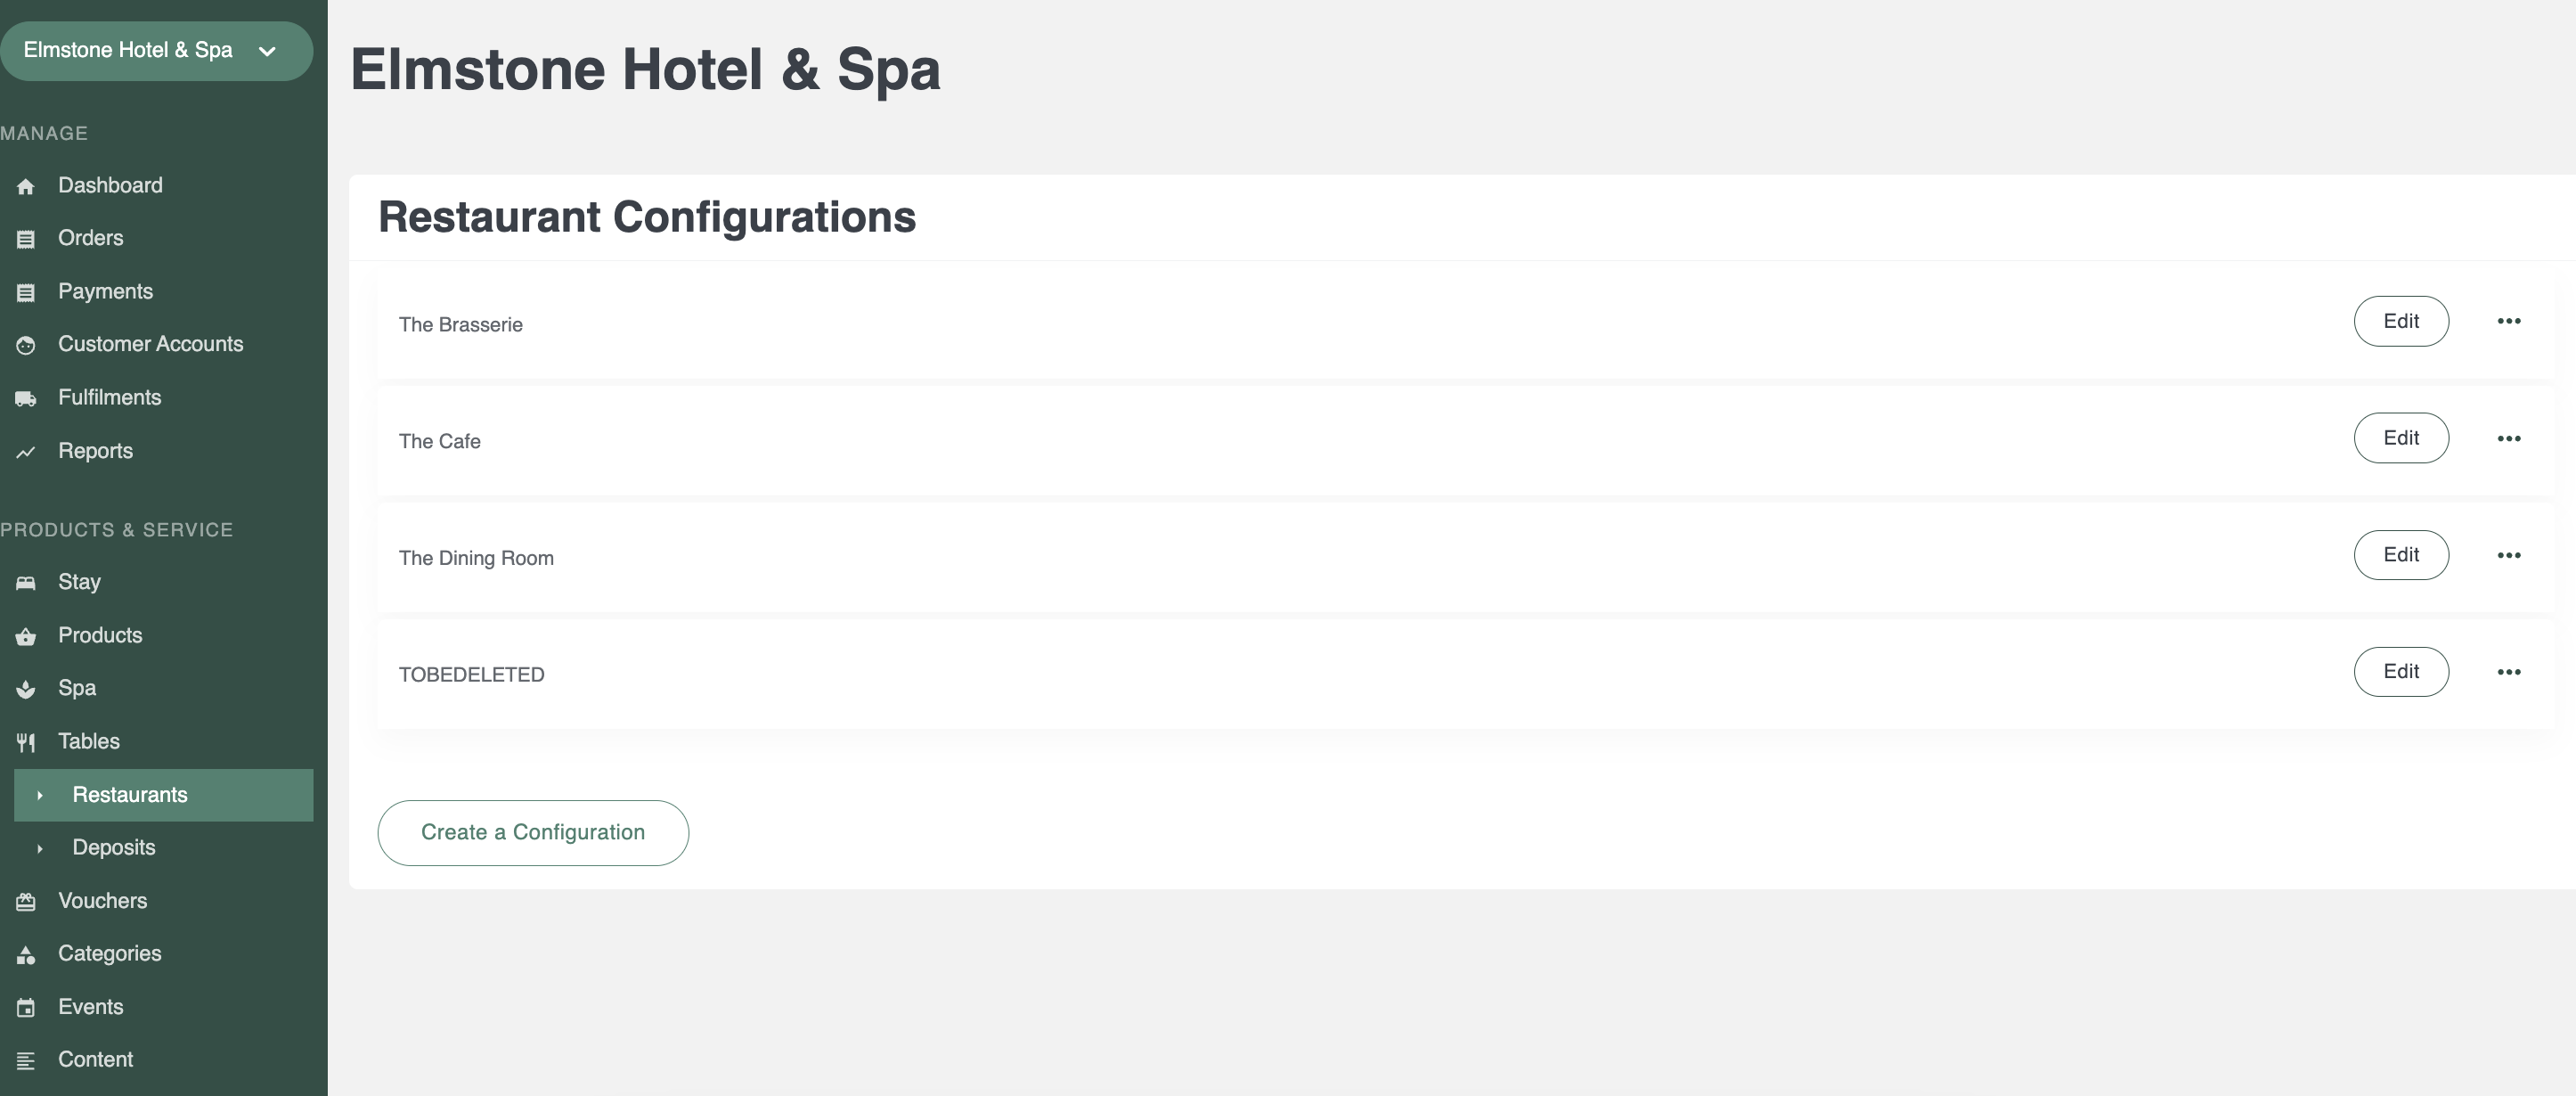2576x1096 pixels.
Task: Select The Cafe configuration row
Action: (x=1464, y=441)
